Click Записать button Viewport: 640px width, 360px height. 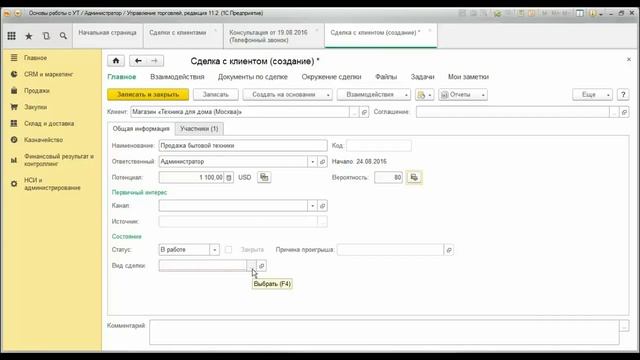216,95
